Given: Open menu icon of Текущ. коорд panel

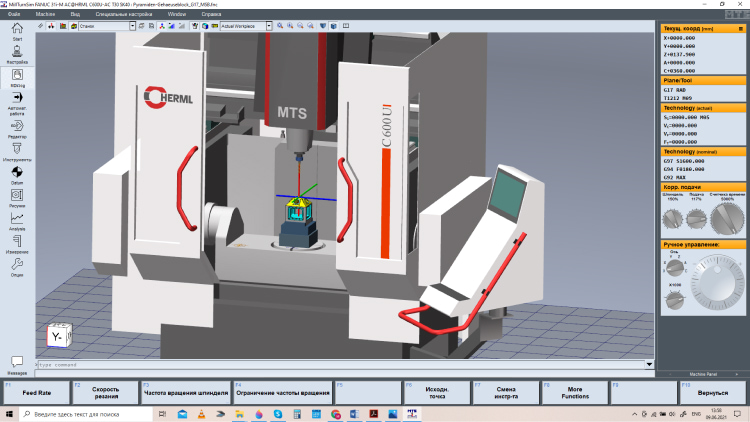Looking at the screenshot, I should (x=740, y=29).
